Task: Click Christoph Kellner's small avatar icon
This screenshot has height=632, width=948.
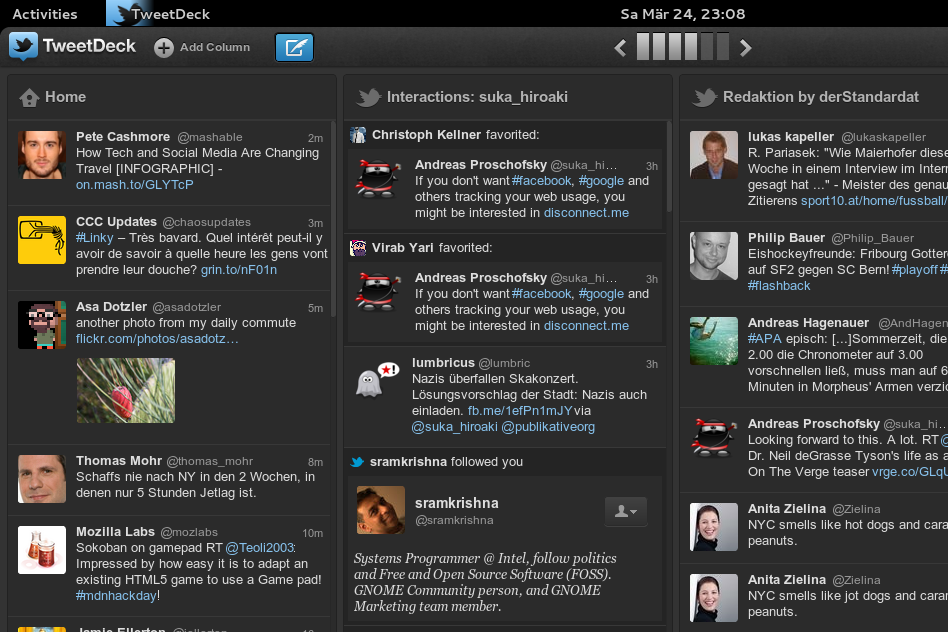Action: pyautogui.click(x=358, y=135)
